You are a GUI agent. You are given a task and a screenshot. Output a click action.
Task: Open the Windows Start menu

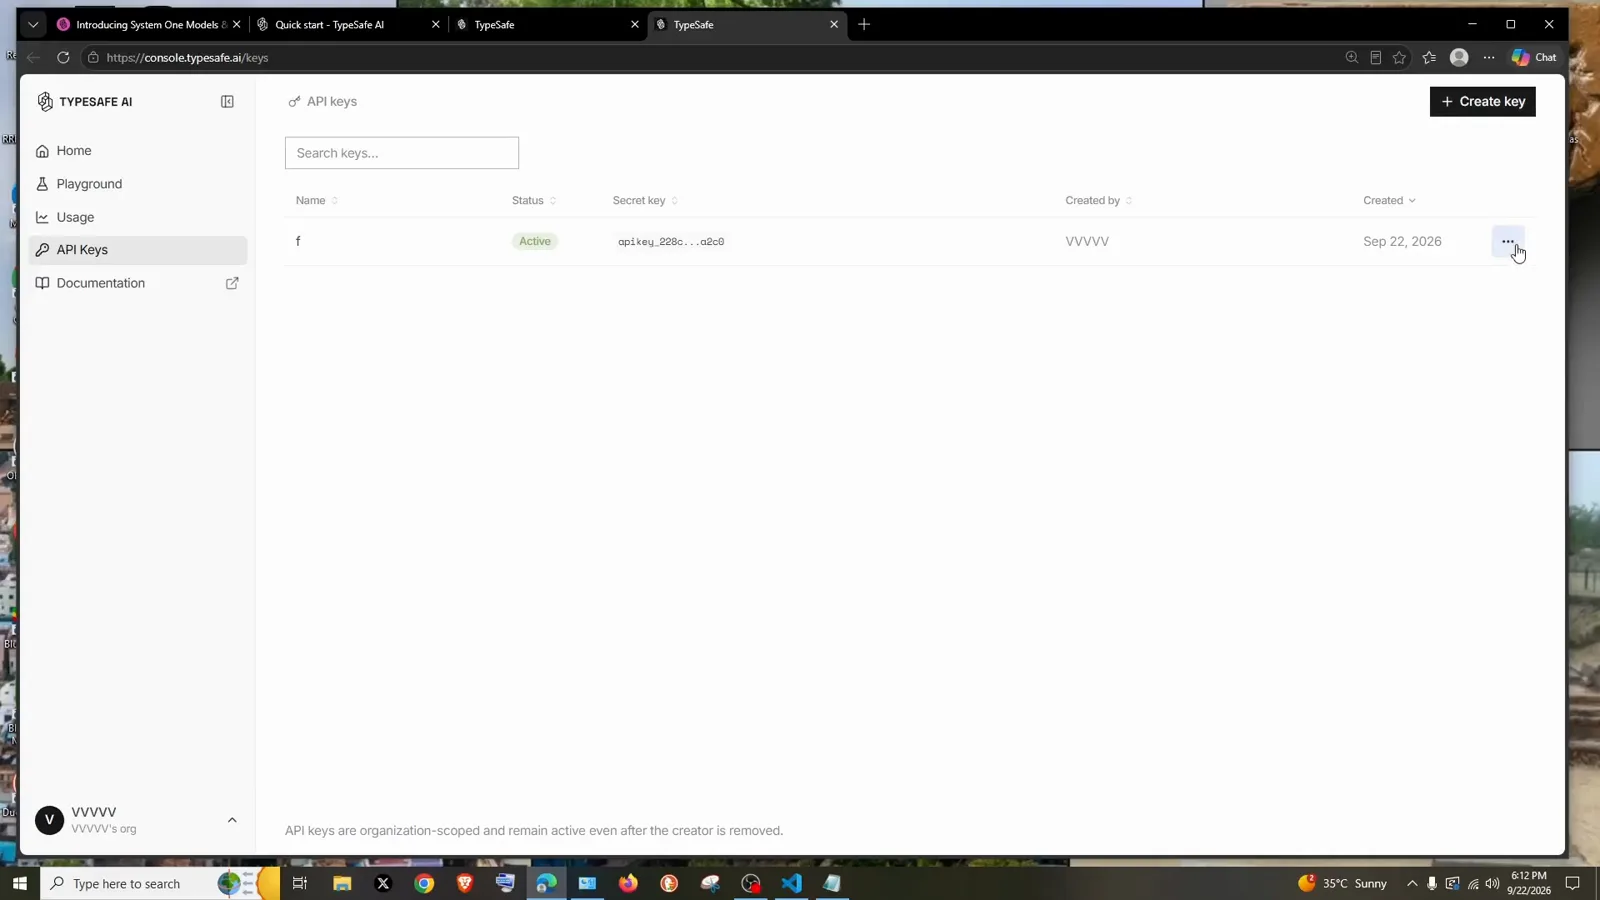[20, 883]
